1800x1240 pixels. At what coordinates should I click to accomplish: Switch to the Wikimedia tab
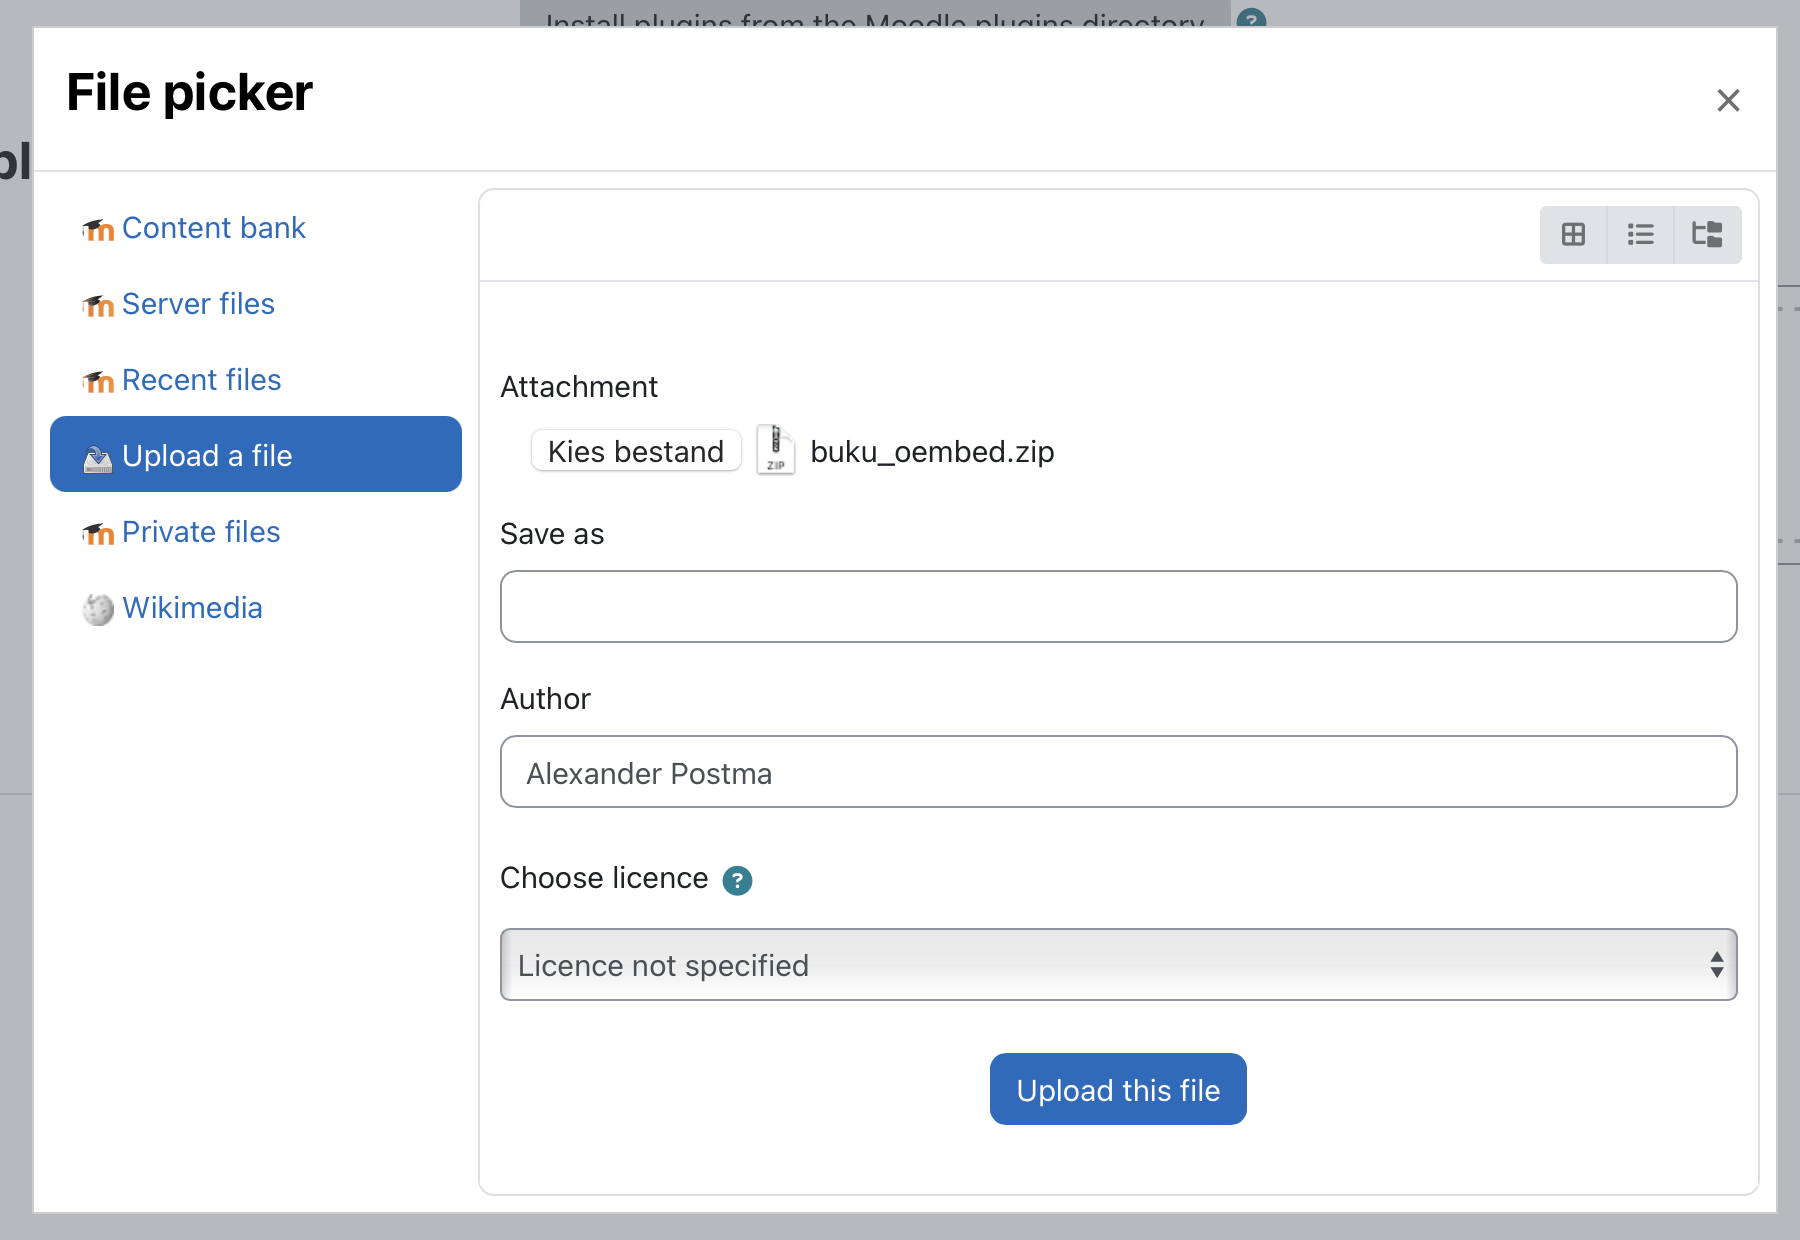coord(192,608)
